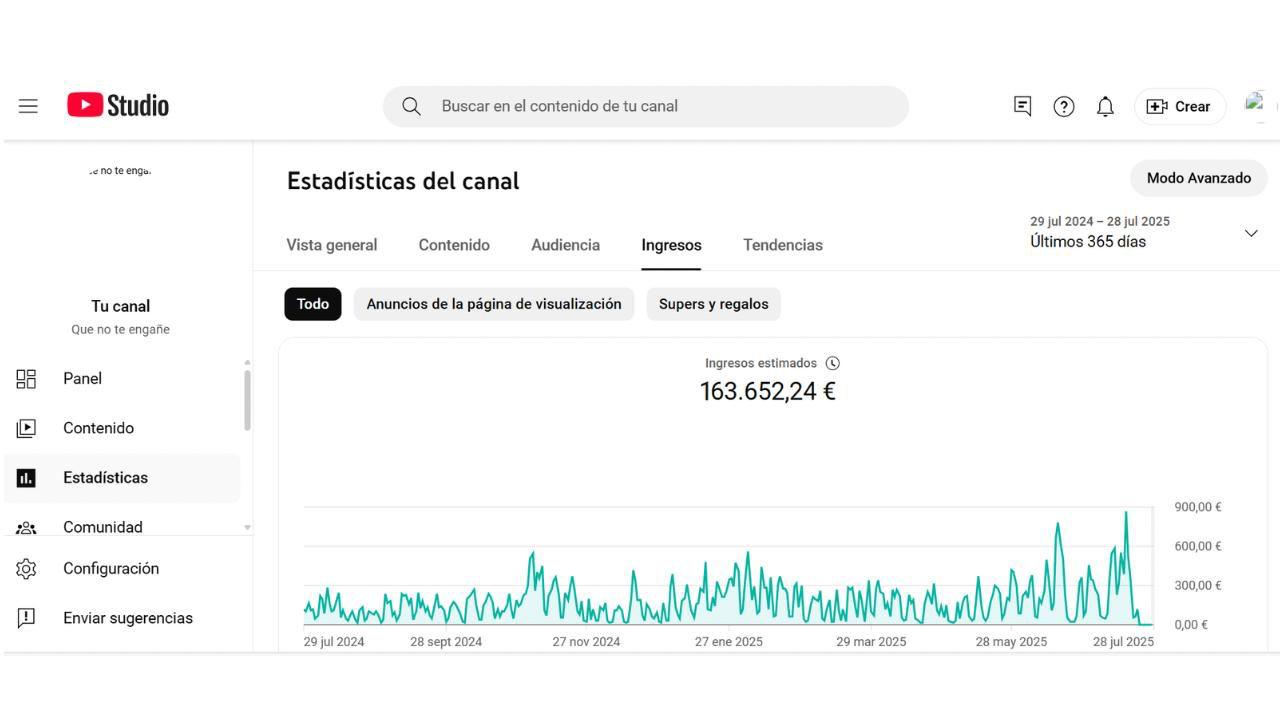Open the Panel section icon in sidebar
This screenshot has width=1280, height=720.
click(x=25, y=378)
